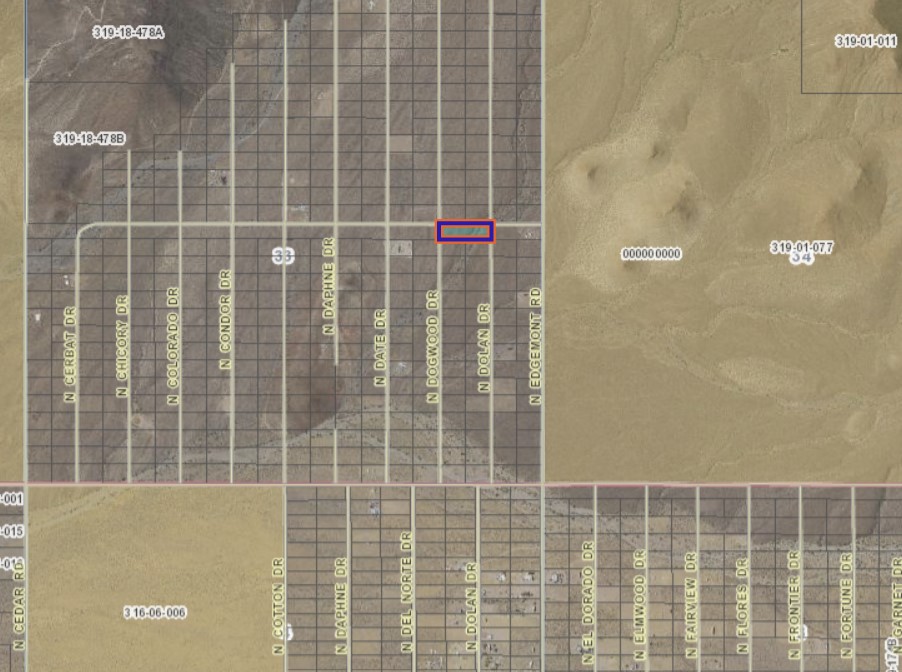Click the N Fairview Dr street label
The image size is (902, 672).
point(690,600)
